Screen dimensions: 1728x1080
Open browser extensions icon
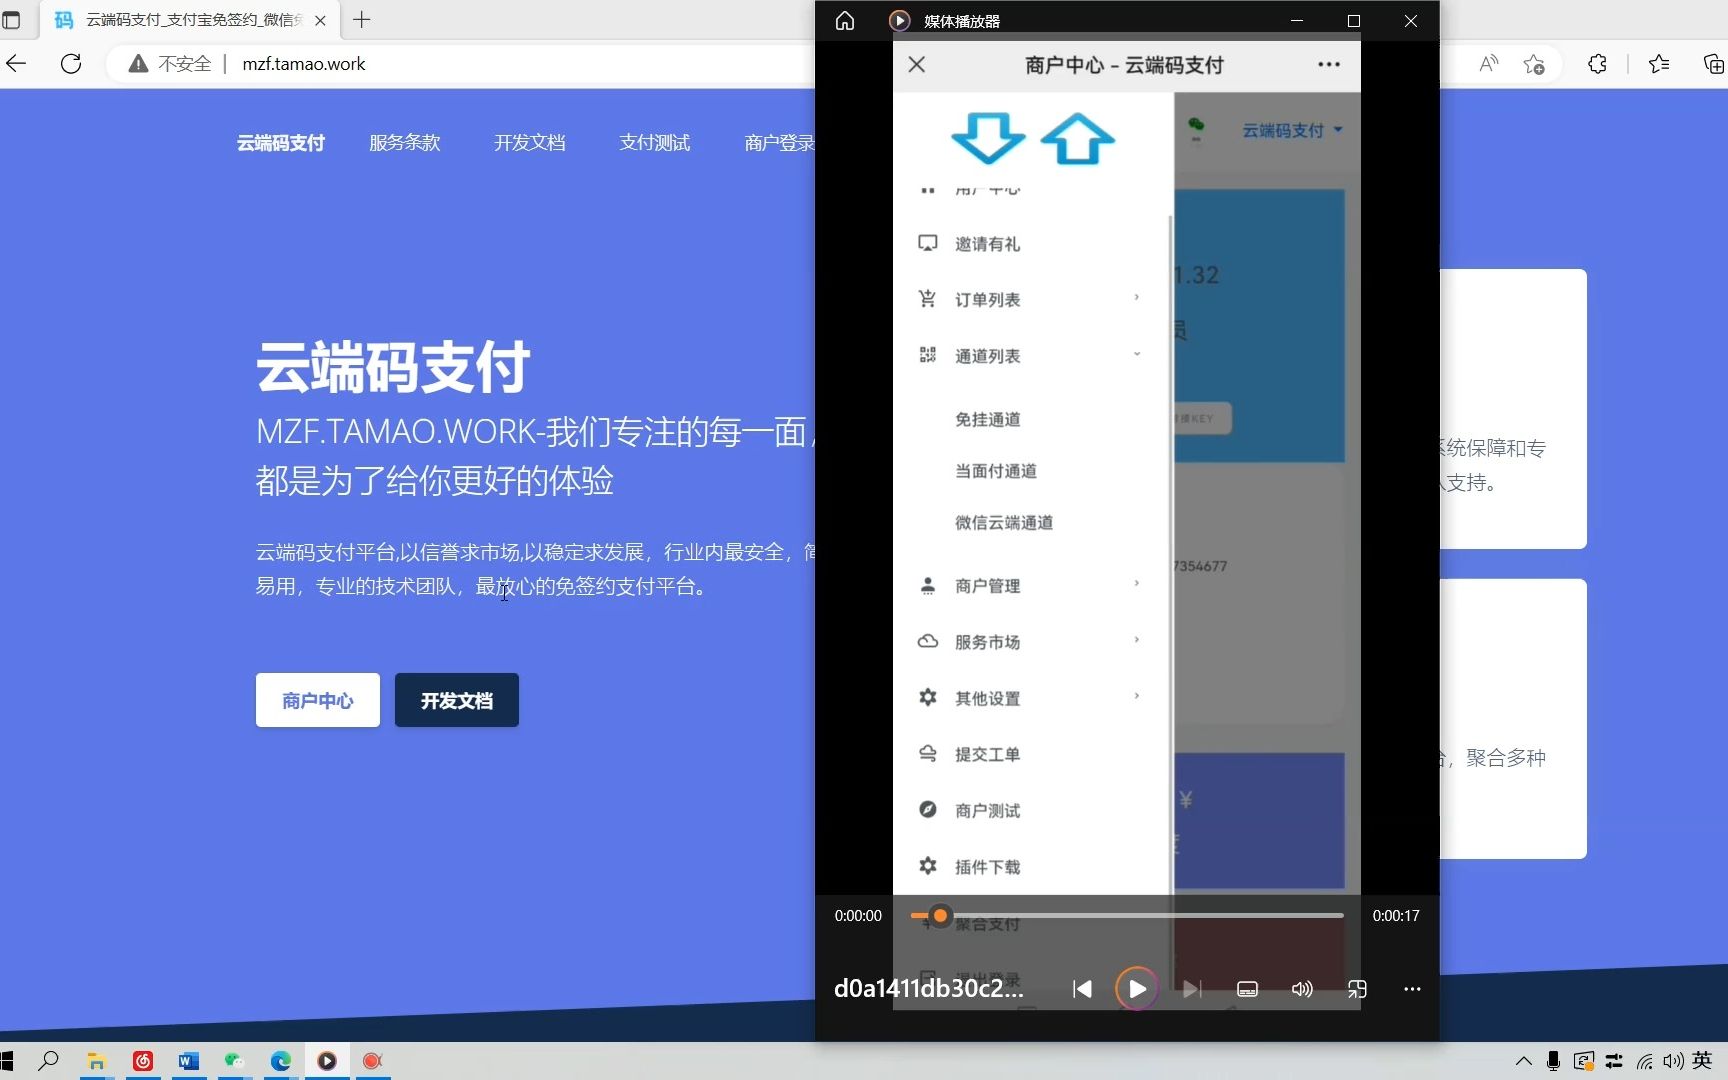[1597, 64]
